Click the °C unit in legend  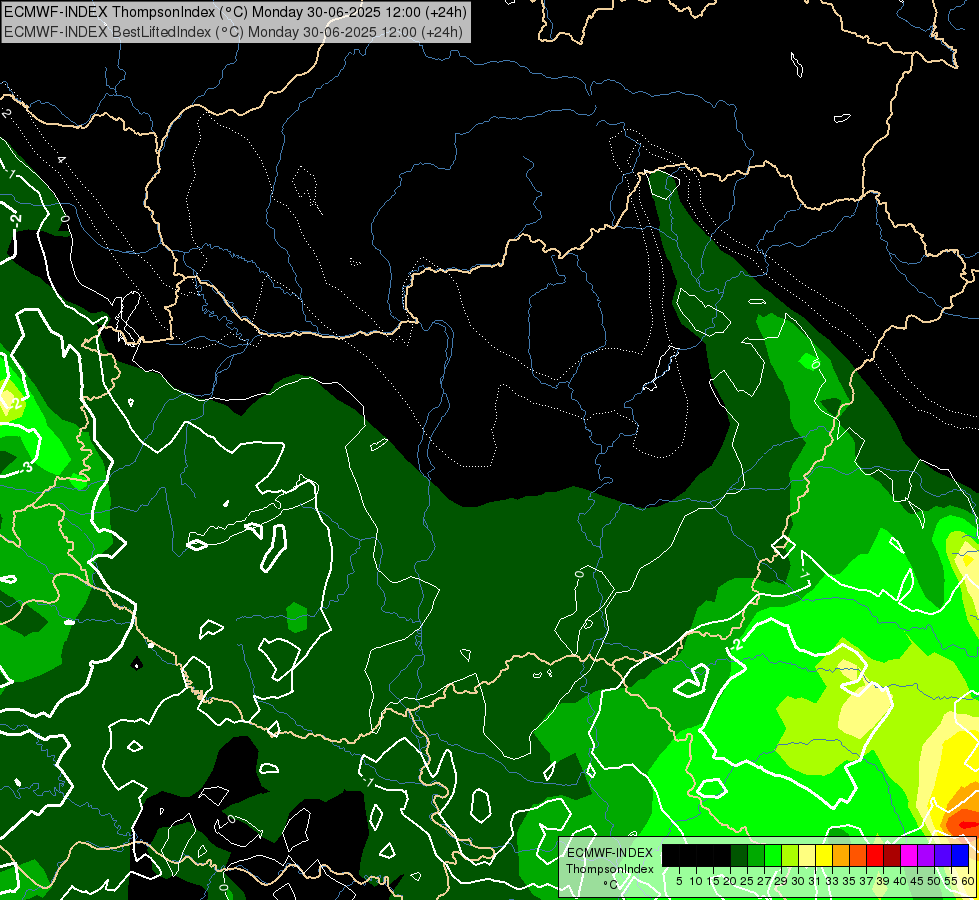611,885
